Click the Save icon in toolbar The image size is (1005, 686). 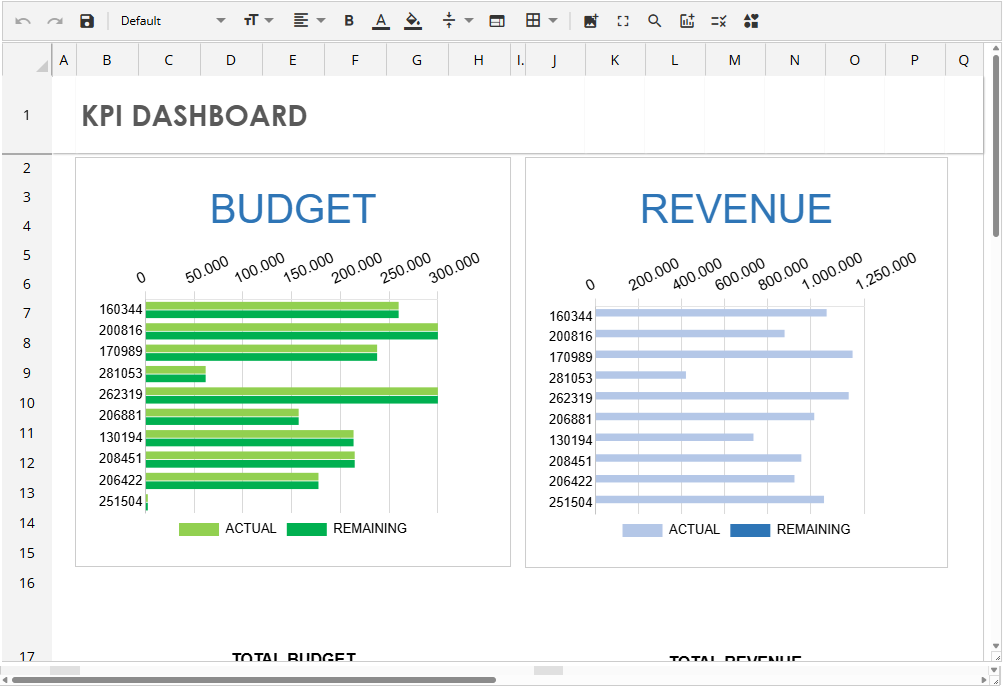coord(87,21)
